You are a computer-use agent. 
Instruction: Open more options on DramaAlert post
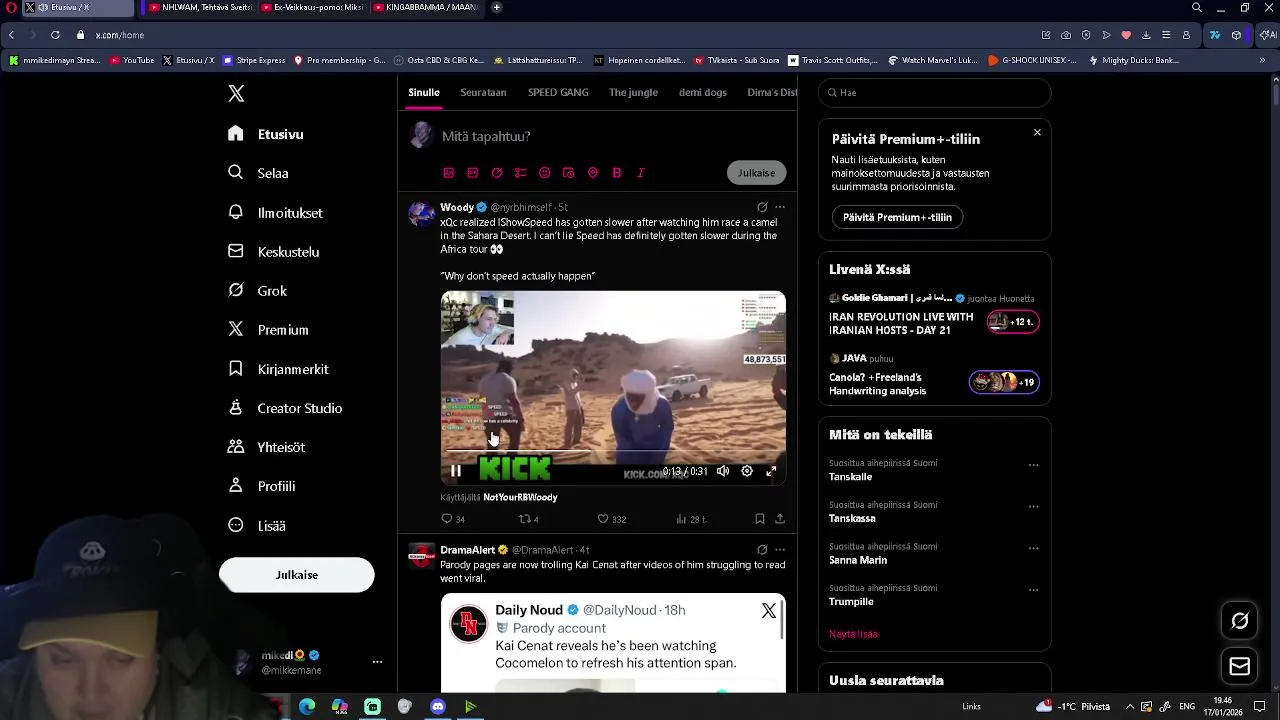click(x=780, y=550)
